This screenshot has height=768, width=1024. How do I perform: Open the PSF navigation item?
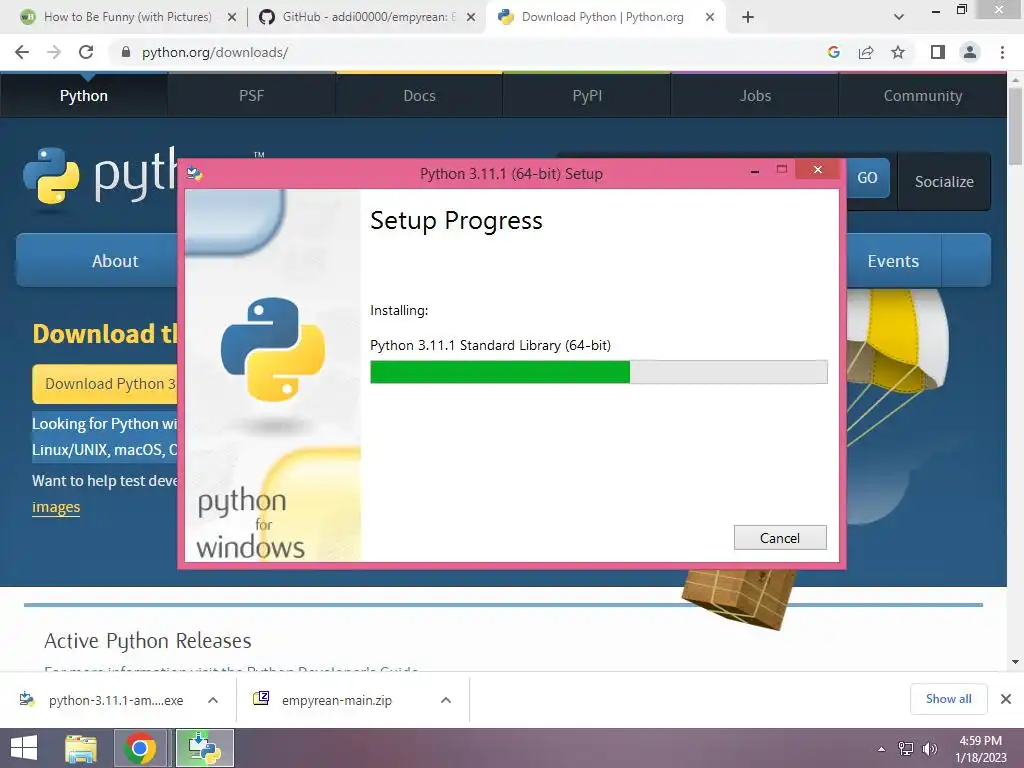pos(251,96)
